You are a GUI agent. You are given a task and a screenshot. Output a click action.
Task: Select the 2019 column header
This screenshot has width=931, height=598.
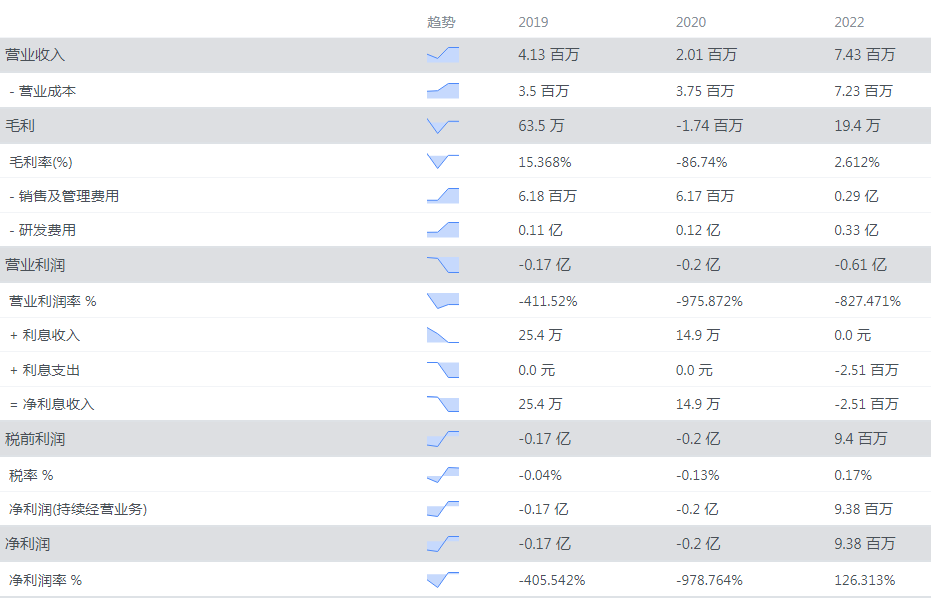pos(533,22)
